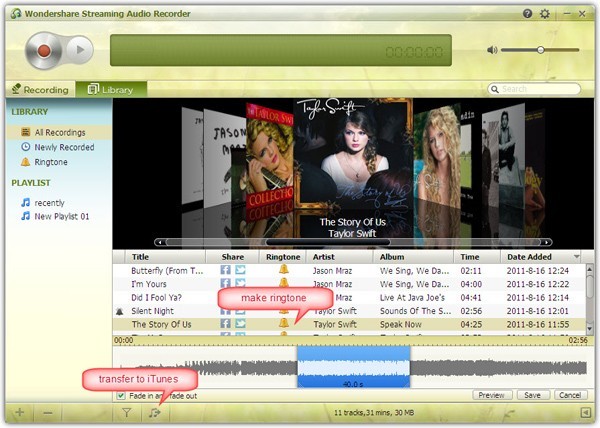The image size is (600, 428).
Task: Toggle the Fade in and fade out checkbox
Action: tap(121, 395)
